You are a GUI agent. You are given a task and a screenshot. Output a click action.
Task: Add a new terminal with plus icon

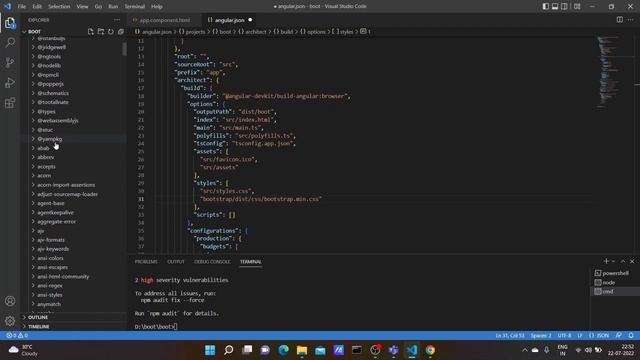(x=606, y=261)
